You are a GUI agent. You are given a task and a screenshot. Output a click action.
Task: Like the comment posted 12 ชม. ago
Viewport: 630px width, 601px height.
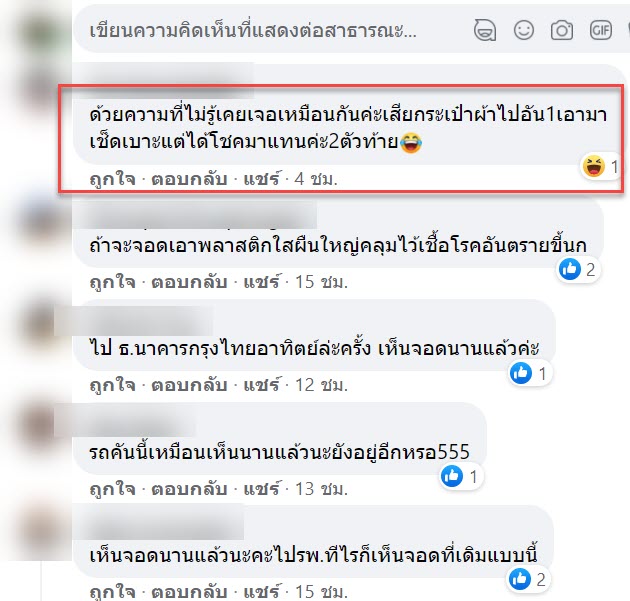(112, 386)
